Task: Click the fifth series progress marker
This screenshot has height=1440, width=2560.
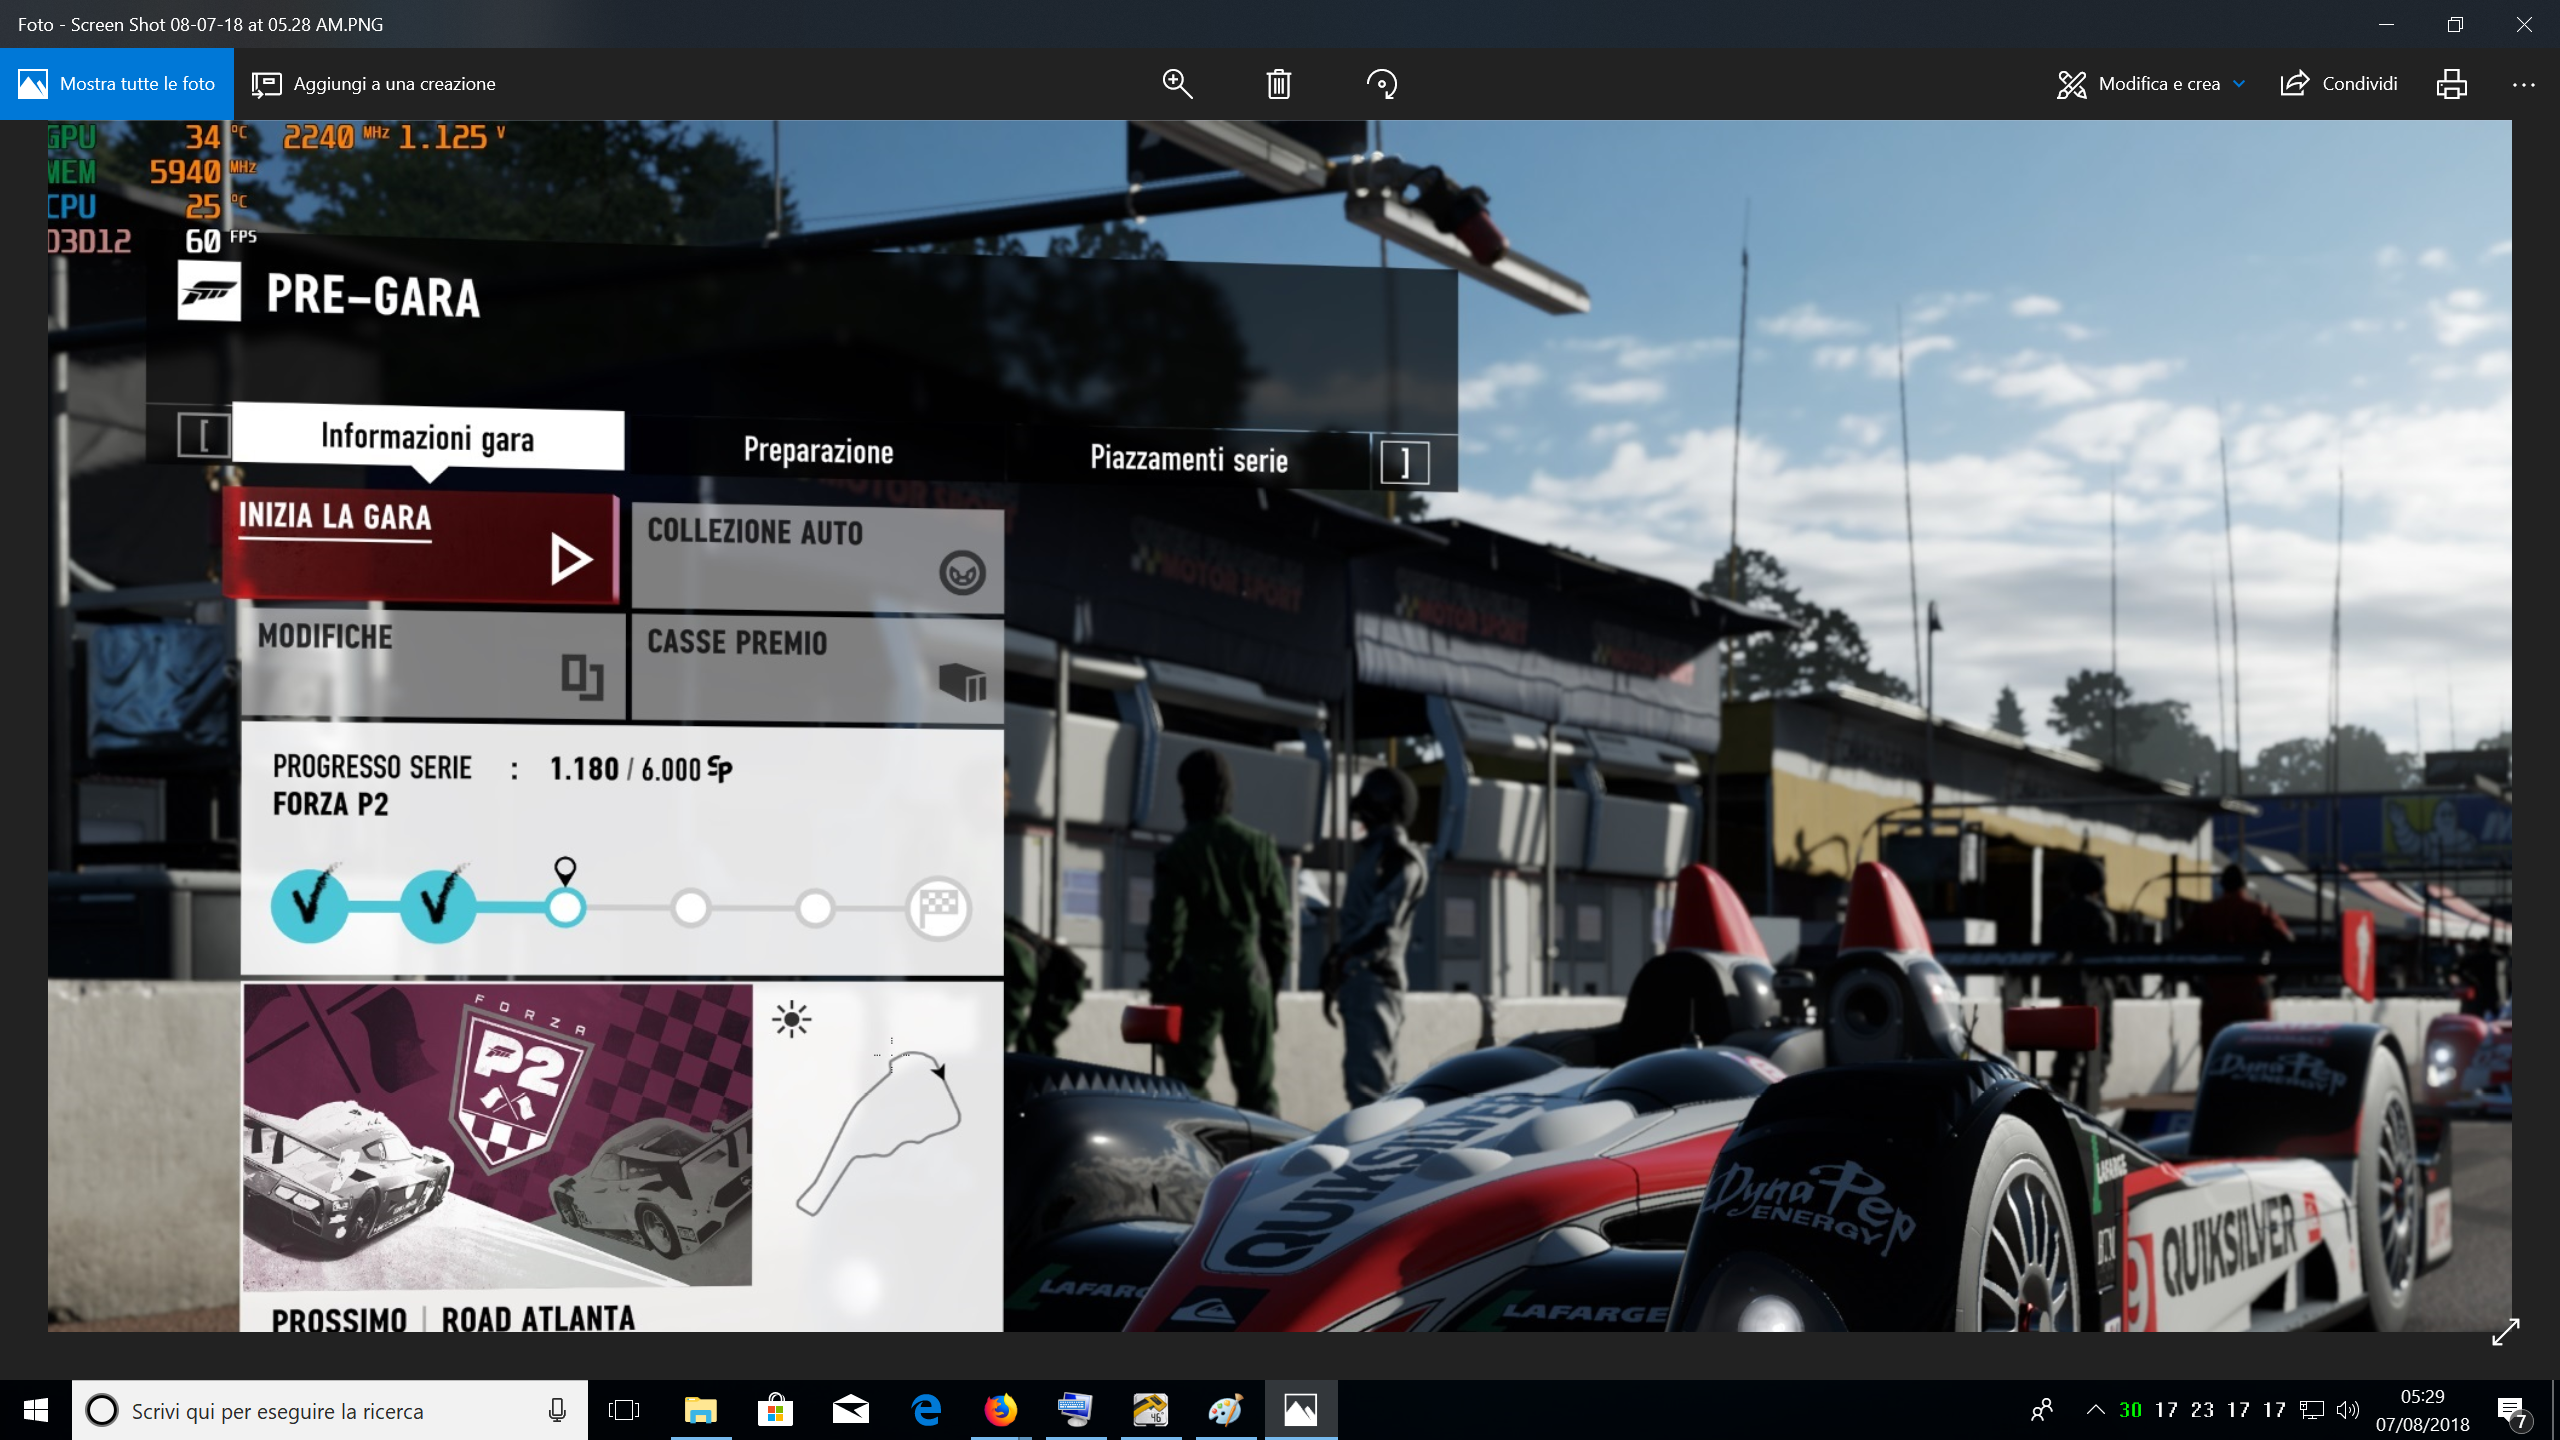Action: [x=815, y=908]
